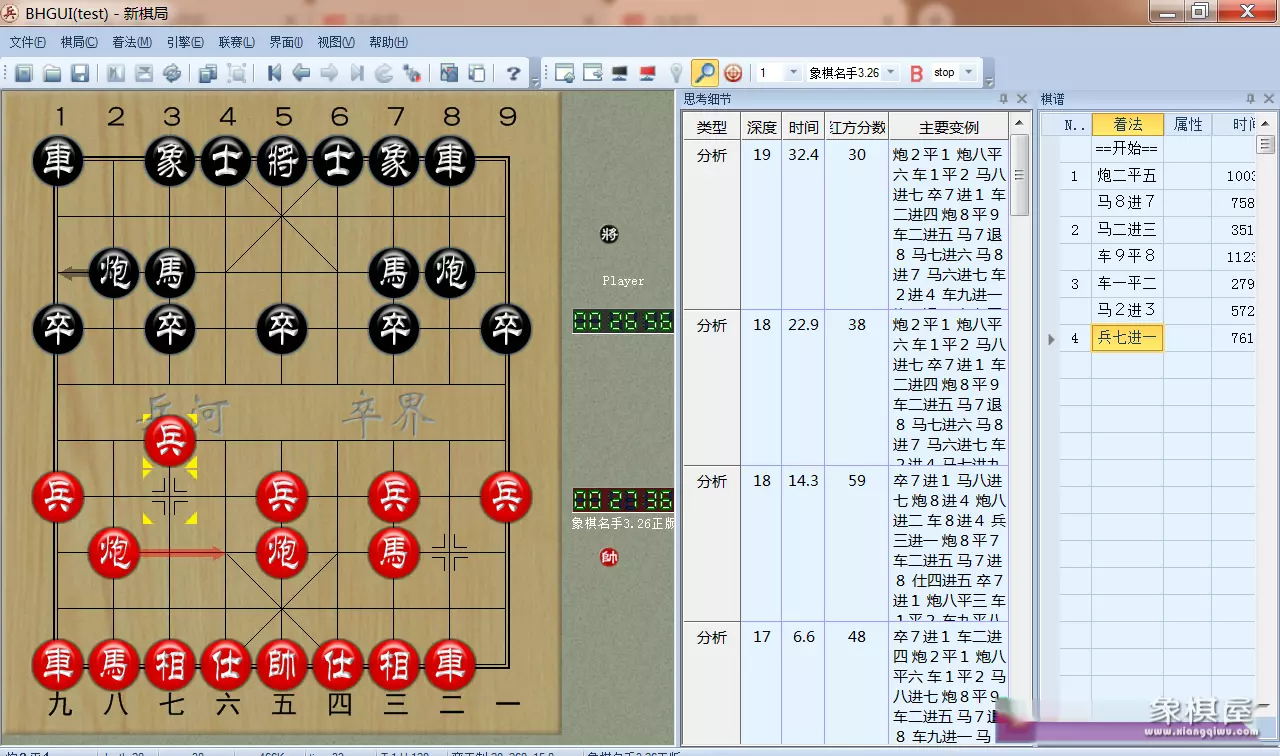Open a game file with folder icon
The height and width of the screenshot is (756, 1280).
[52, 73]
